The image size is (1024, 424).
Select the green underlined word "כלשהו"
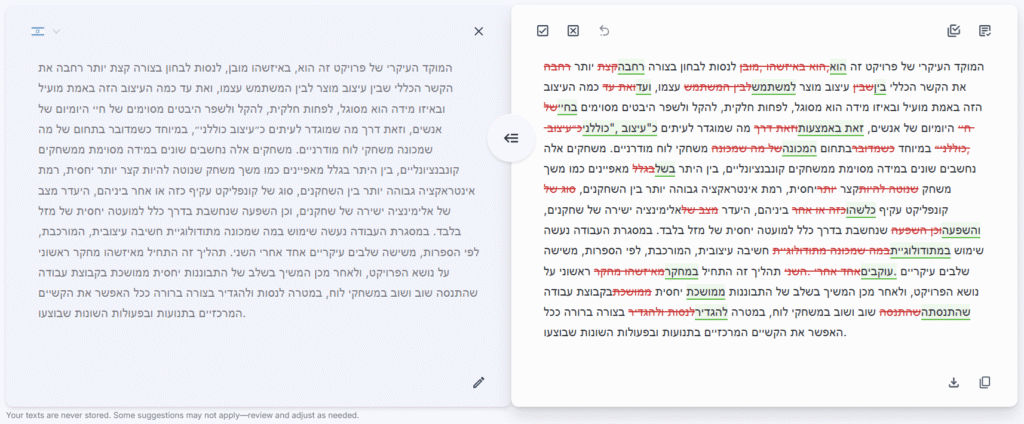[857, 212]
